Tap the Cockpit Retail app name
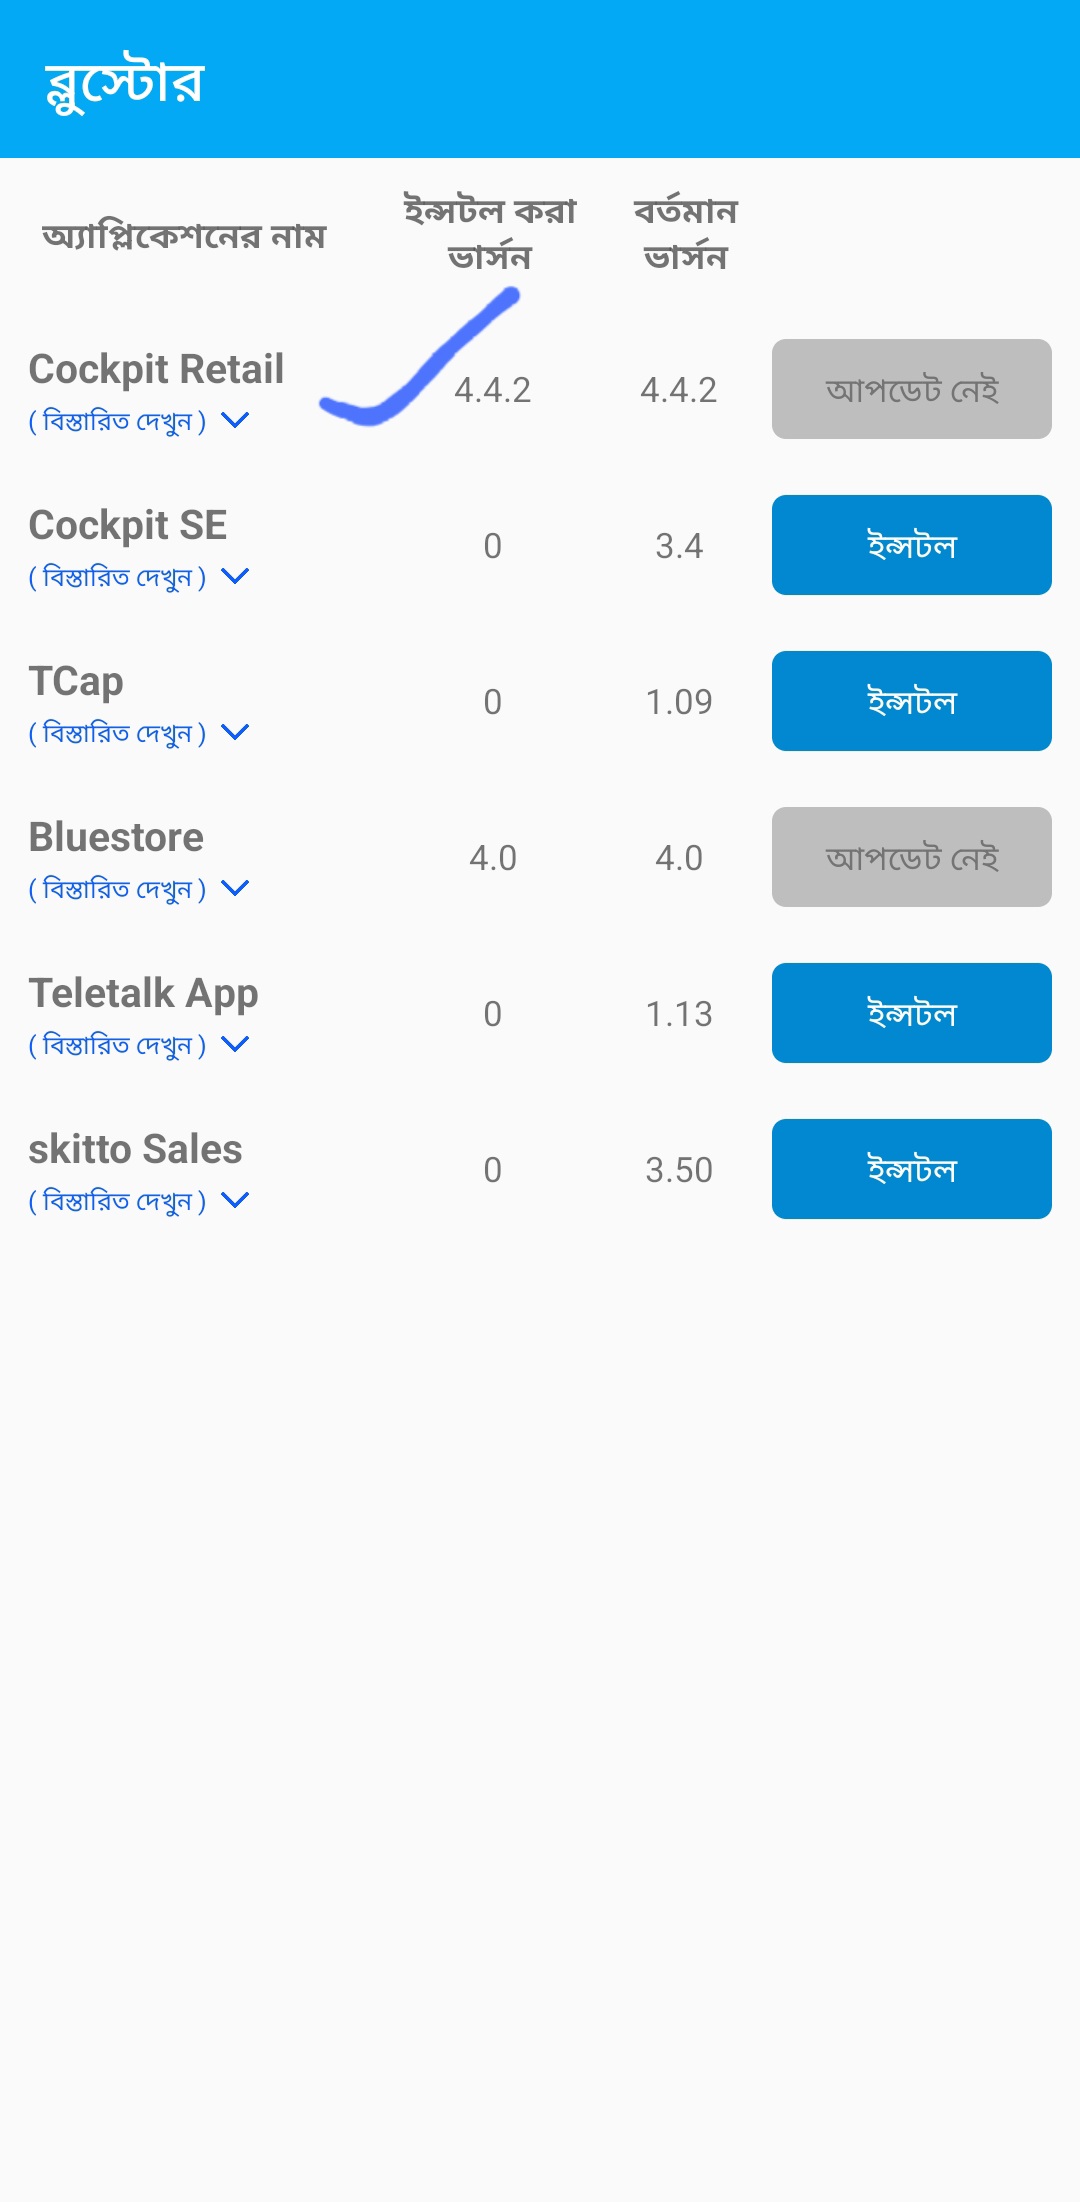This screenshot has height=2202, width=1080. (x=156, y=369)
